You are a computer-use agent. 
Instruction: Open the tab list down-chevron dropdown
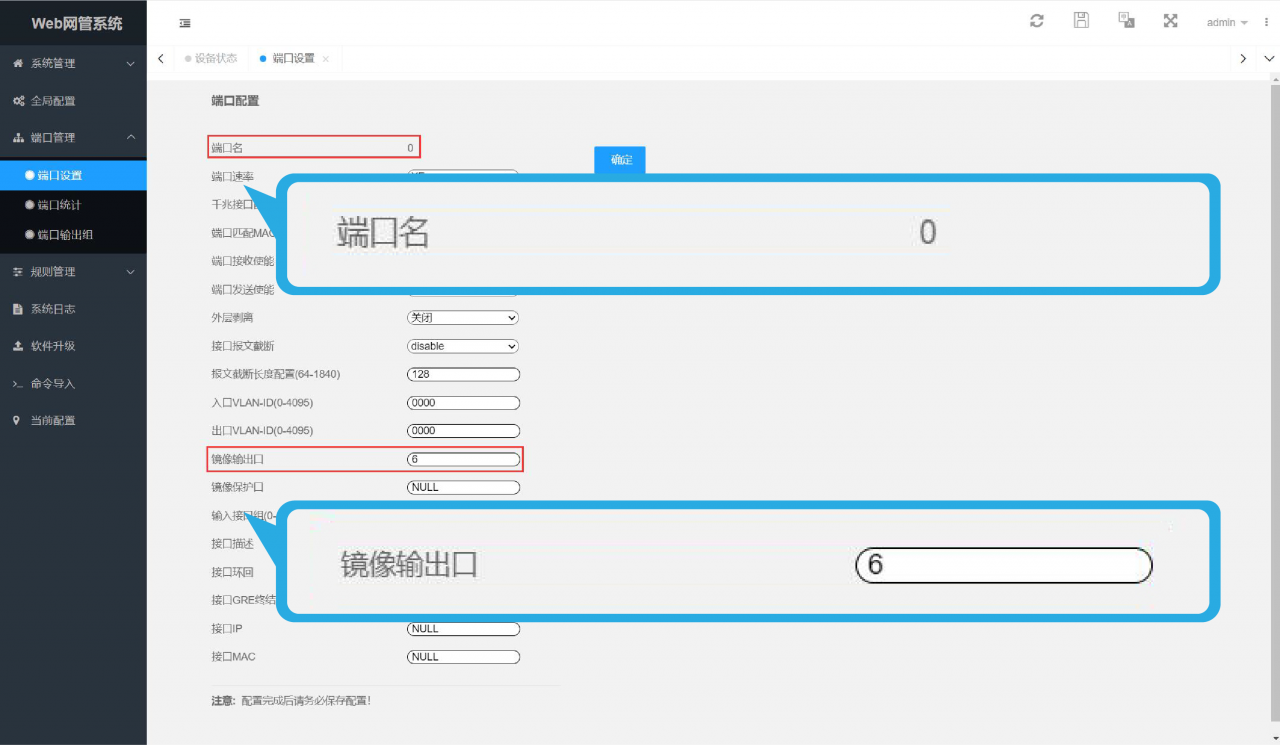[1270, 59]
